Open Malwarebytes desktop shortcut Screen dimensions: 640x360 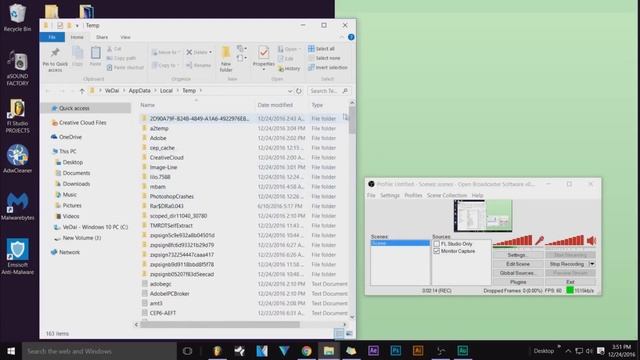pos(17,206)
